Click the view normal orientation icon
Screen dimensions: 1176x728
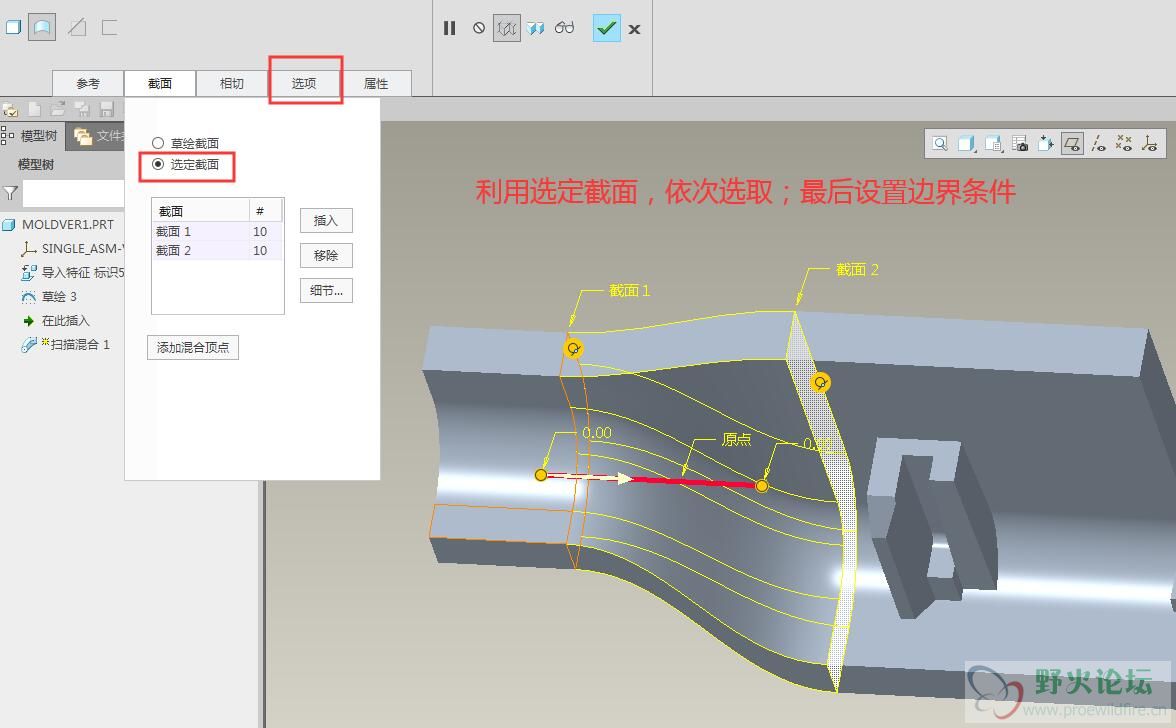pos(1046,143)
